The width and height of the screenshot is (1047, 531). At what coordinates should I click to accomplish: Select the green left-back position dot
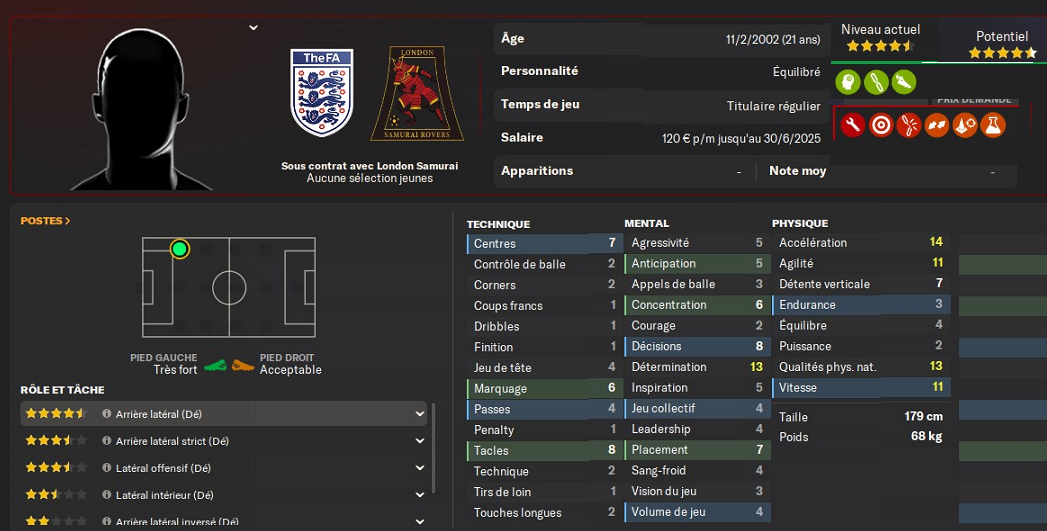tap(180, 249)
